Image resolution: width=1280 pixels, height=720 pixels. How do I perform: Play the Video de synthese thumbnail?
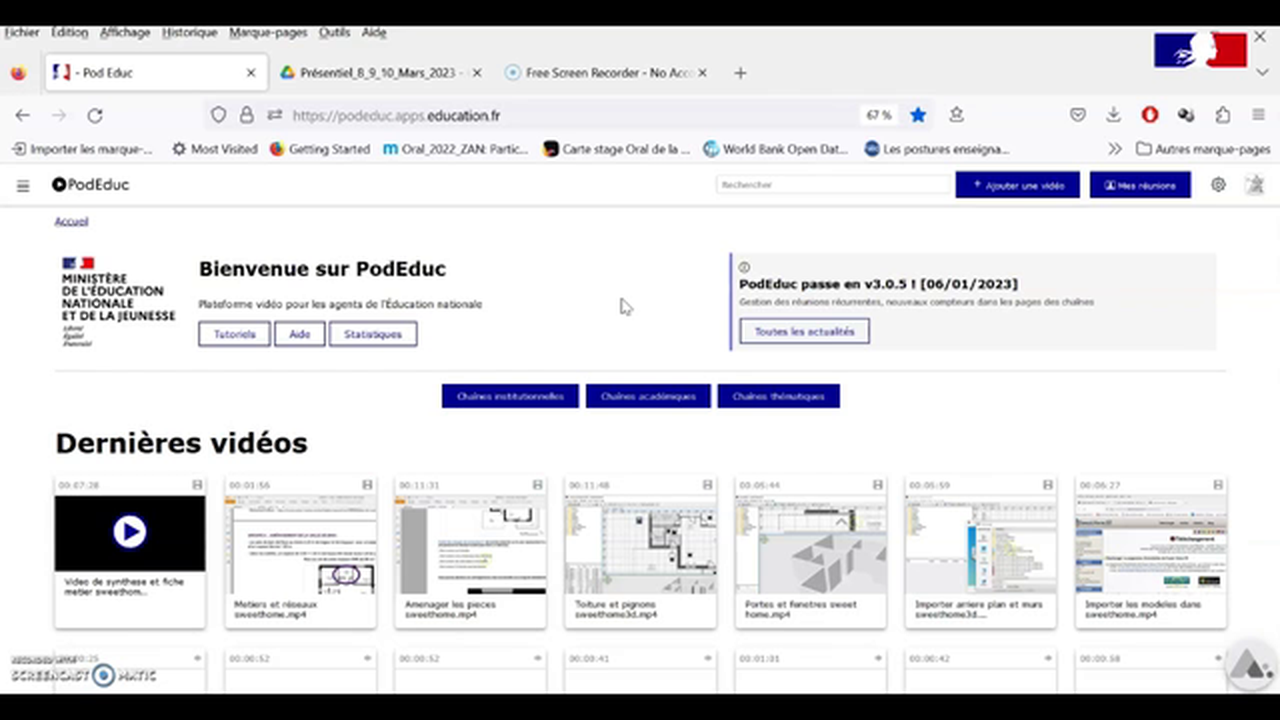coord(130,532)
